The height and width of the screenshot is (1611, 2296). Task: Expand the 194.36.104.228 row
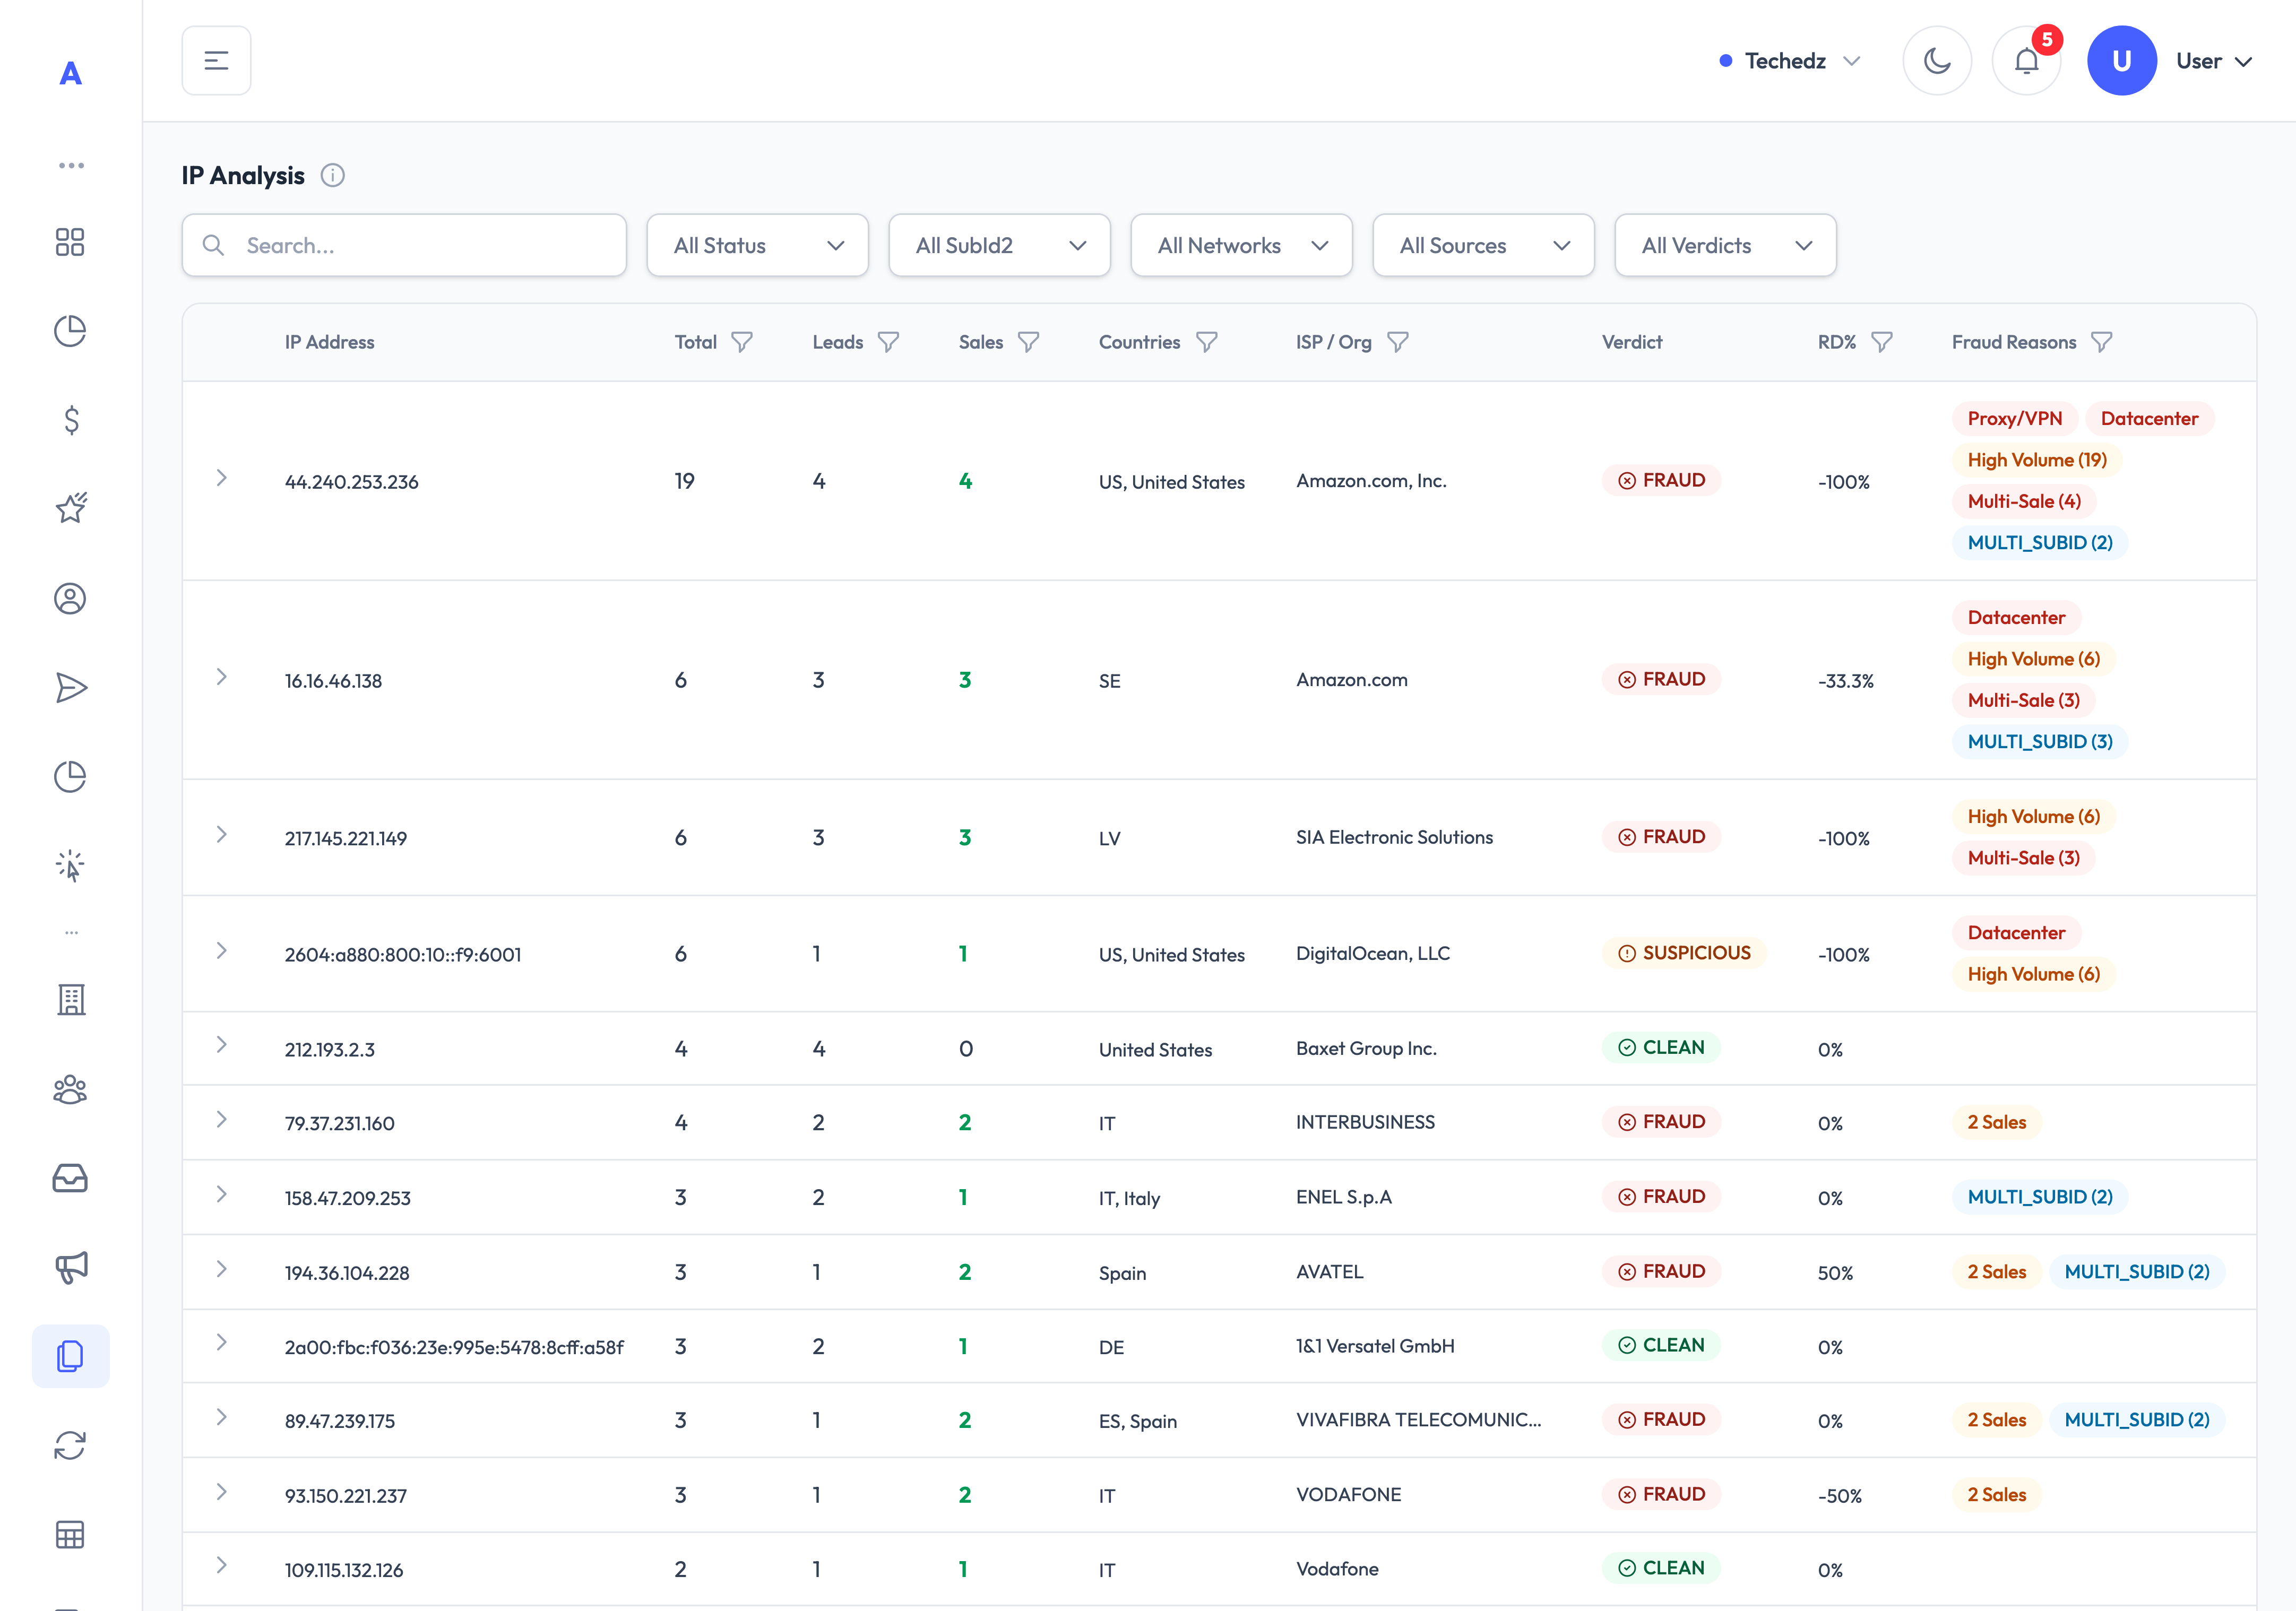coord(222,1269)
